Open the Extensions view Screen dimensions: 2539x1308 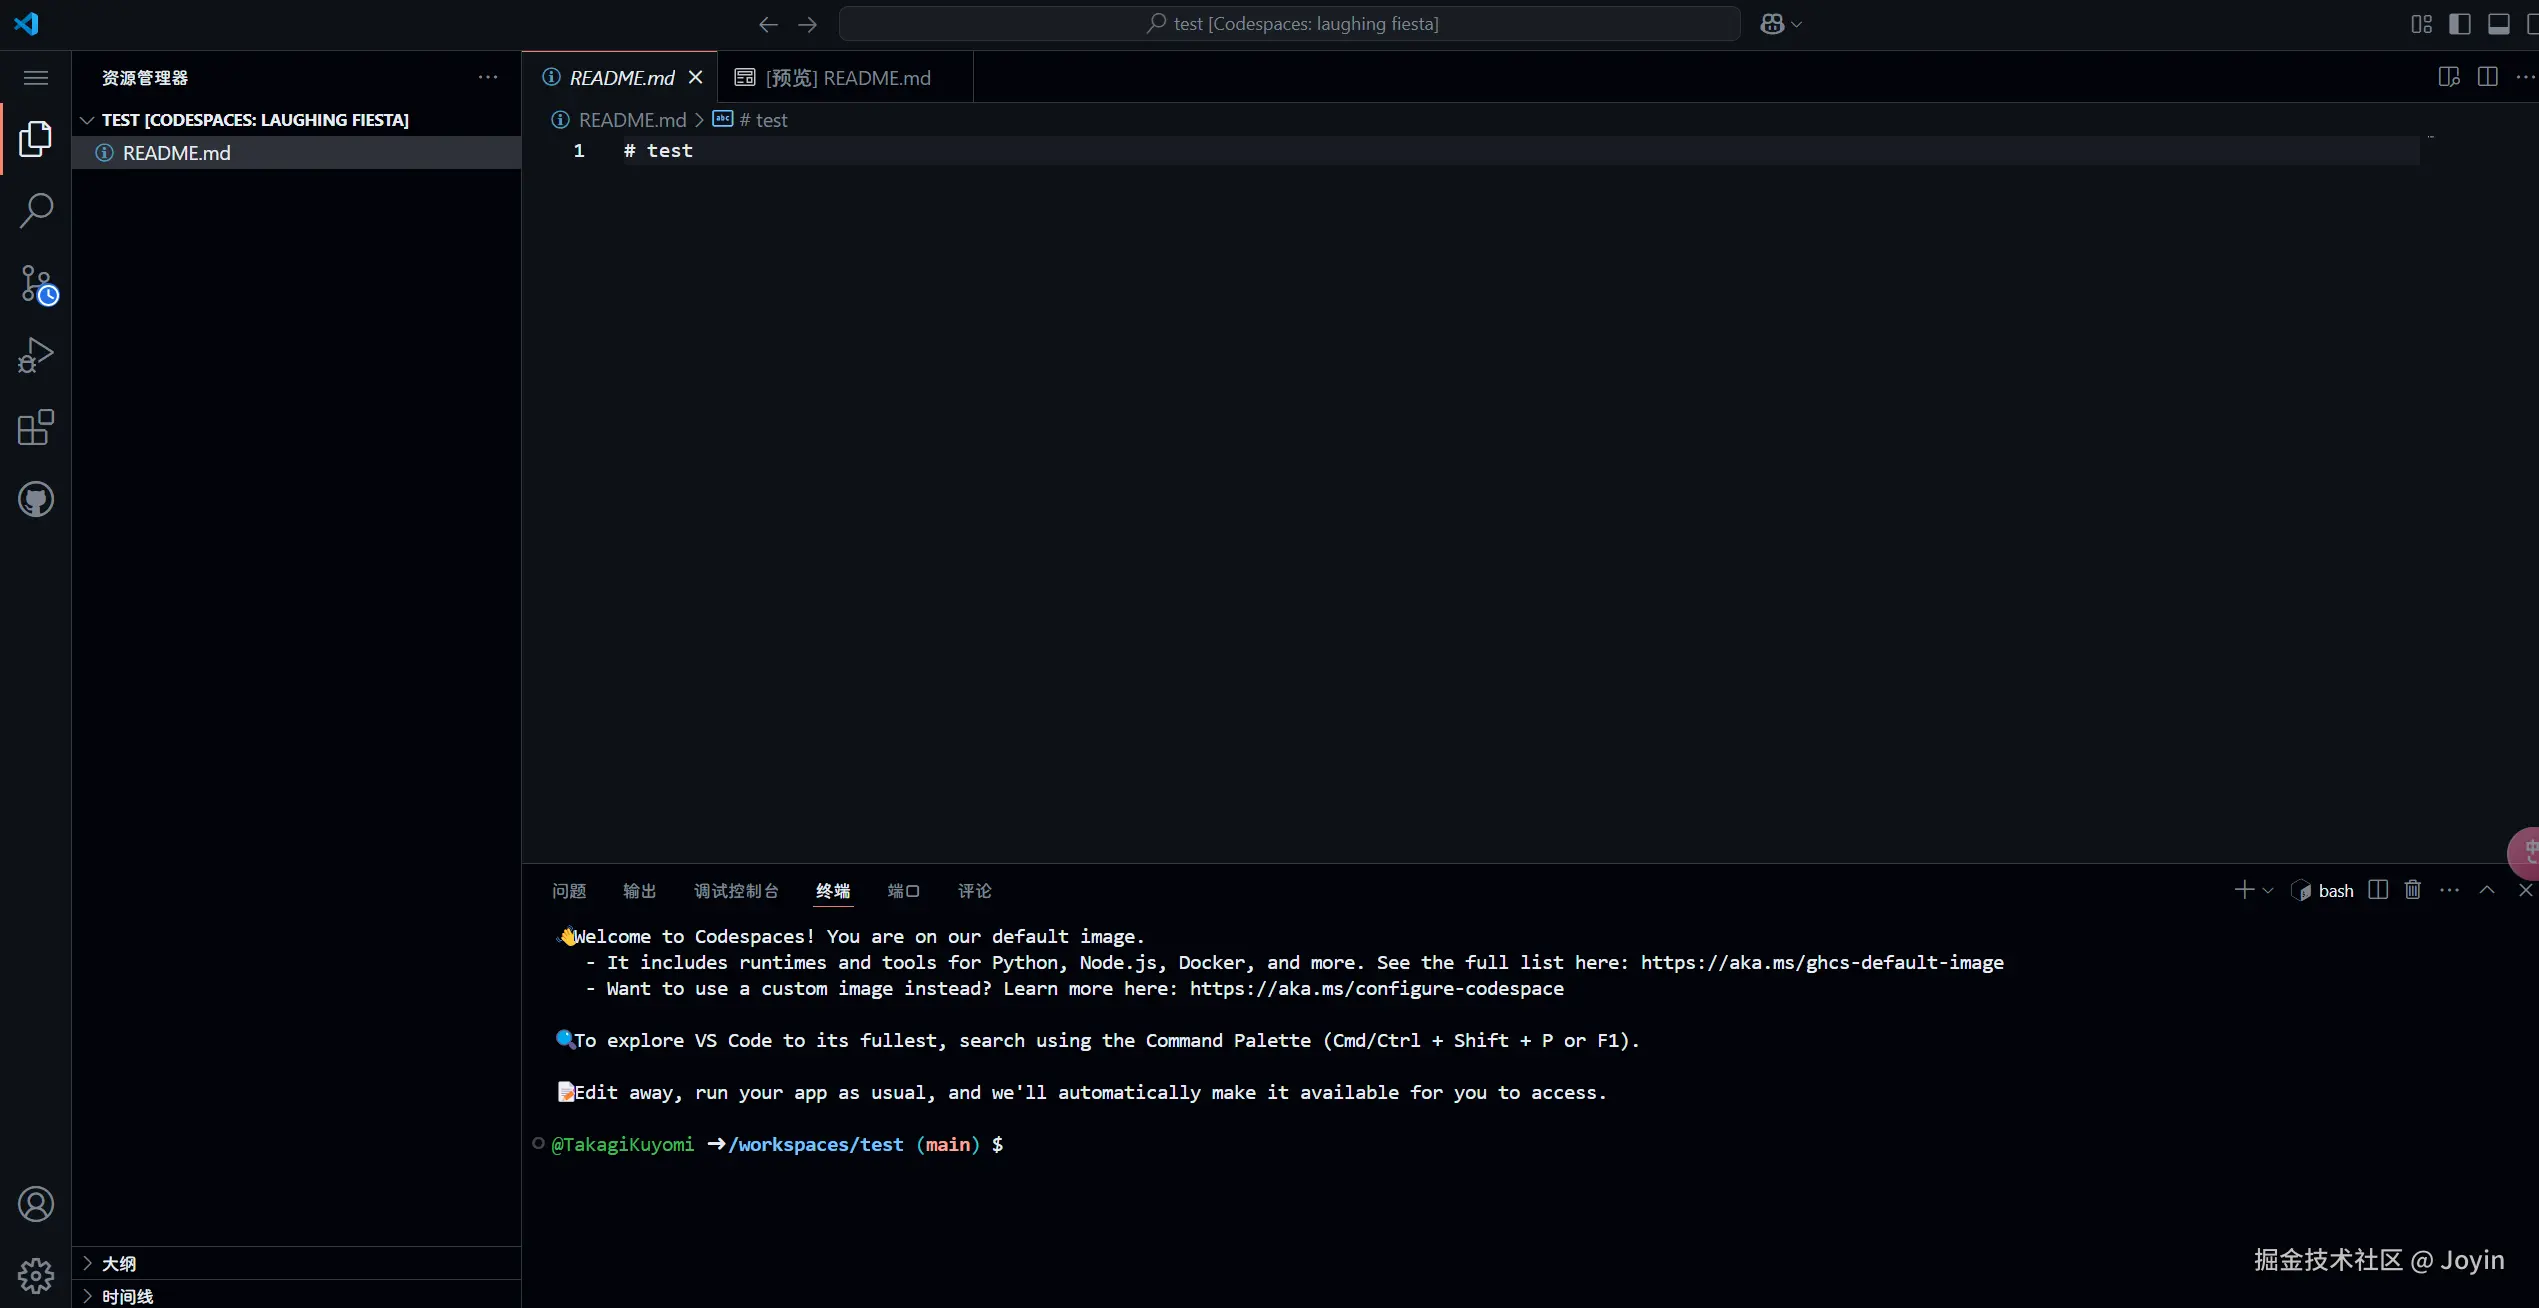pos(36,427)
